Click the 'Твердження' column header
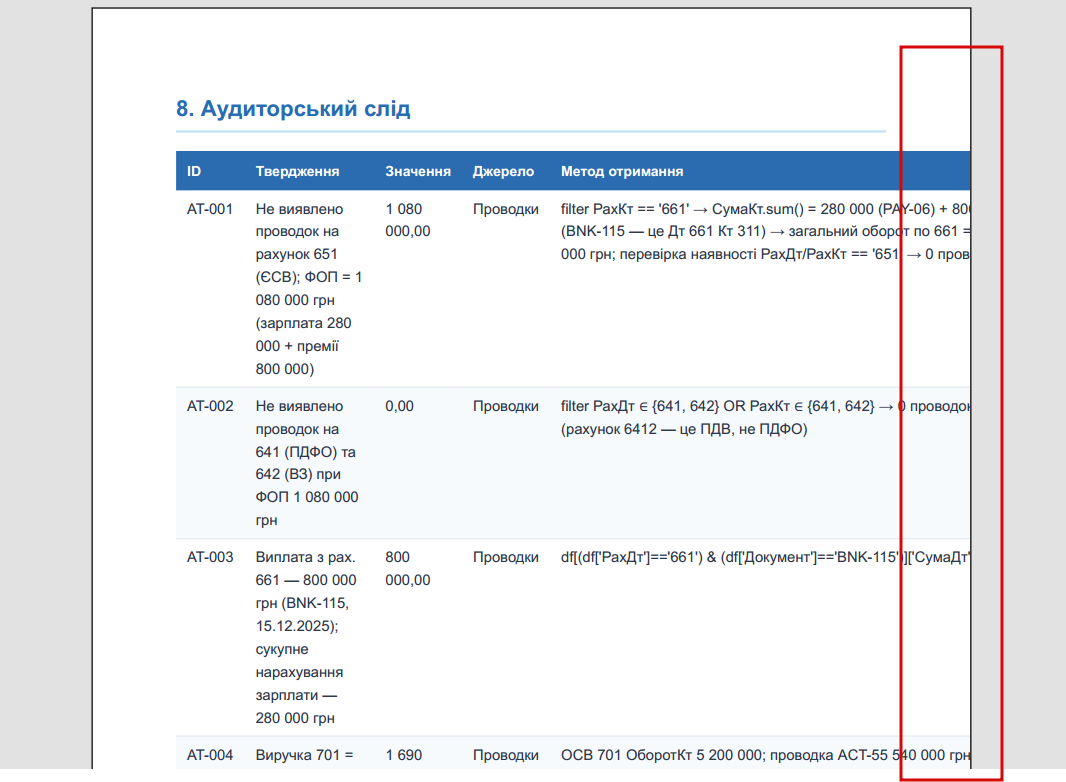 click(x=297, y=171)
